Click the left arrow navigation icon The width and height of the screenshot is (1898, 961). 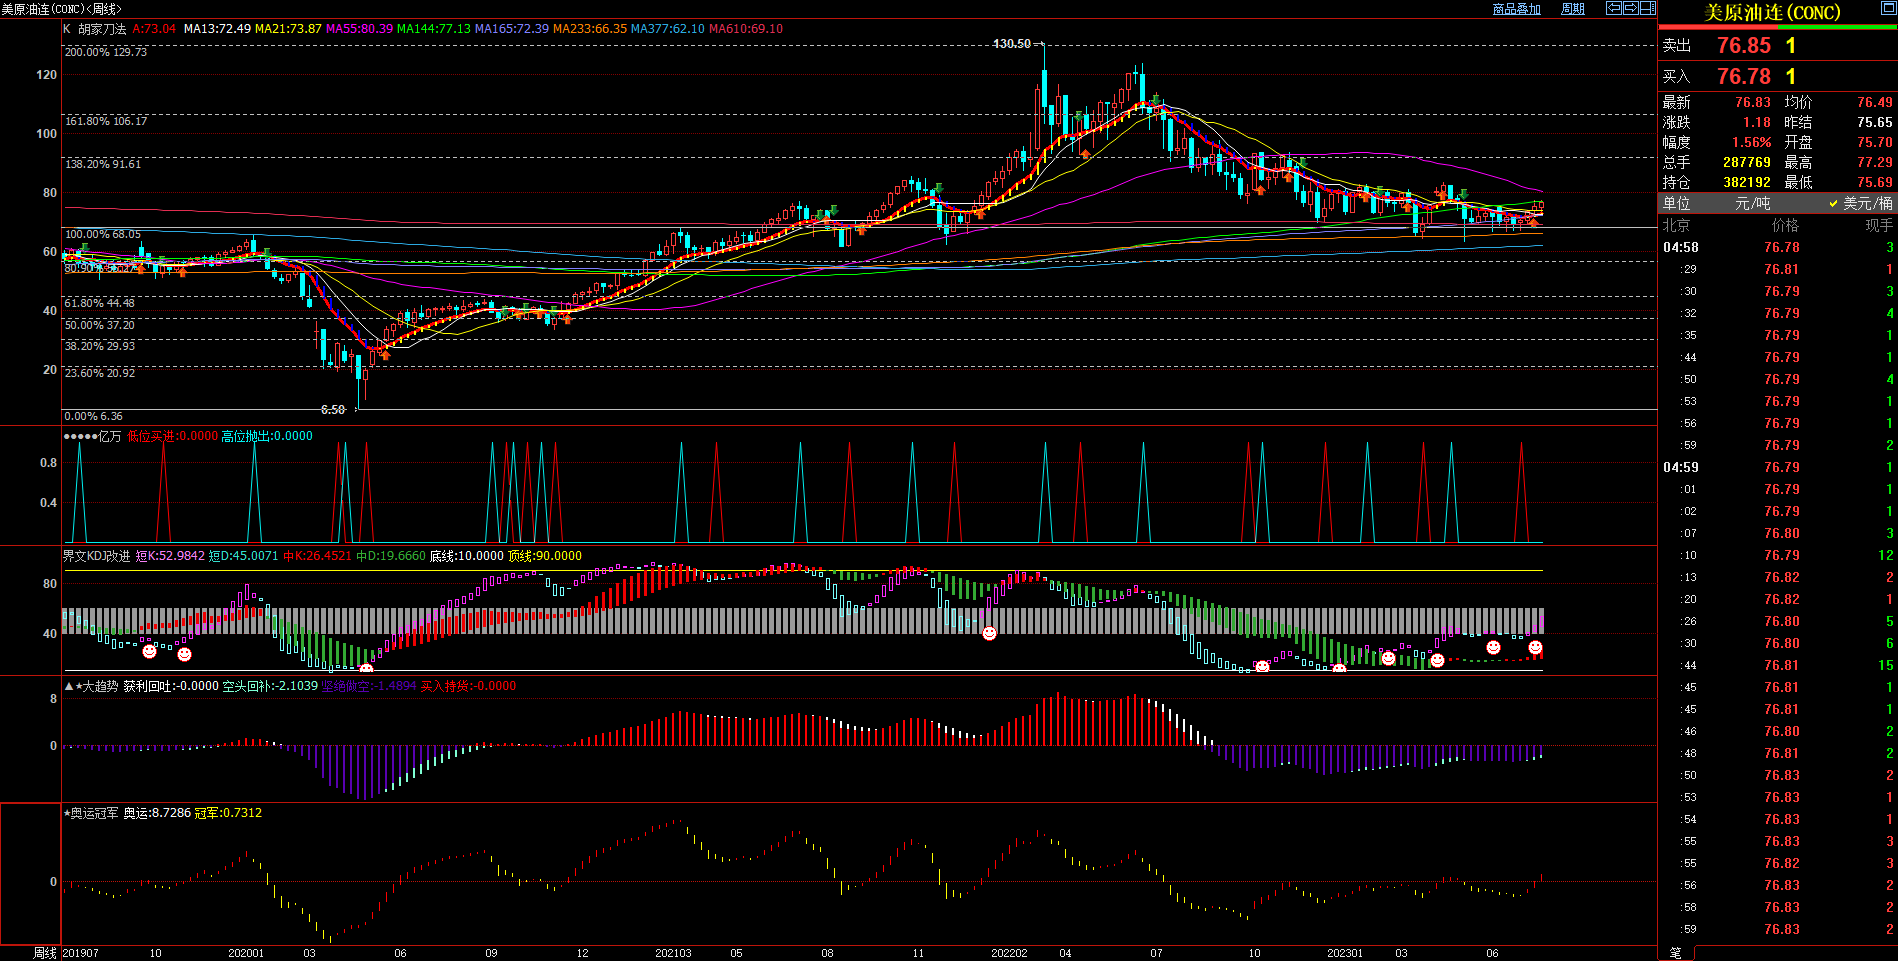tap(1613, 8)
